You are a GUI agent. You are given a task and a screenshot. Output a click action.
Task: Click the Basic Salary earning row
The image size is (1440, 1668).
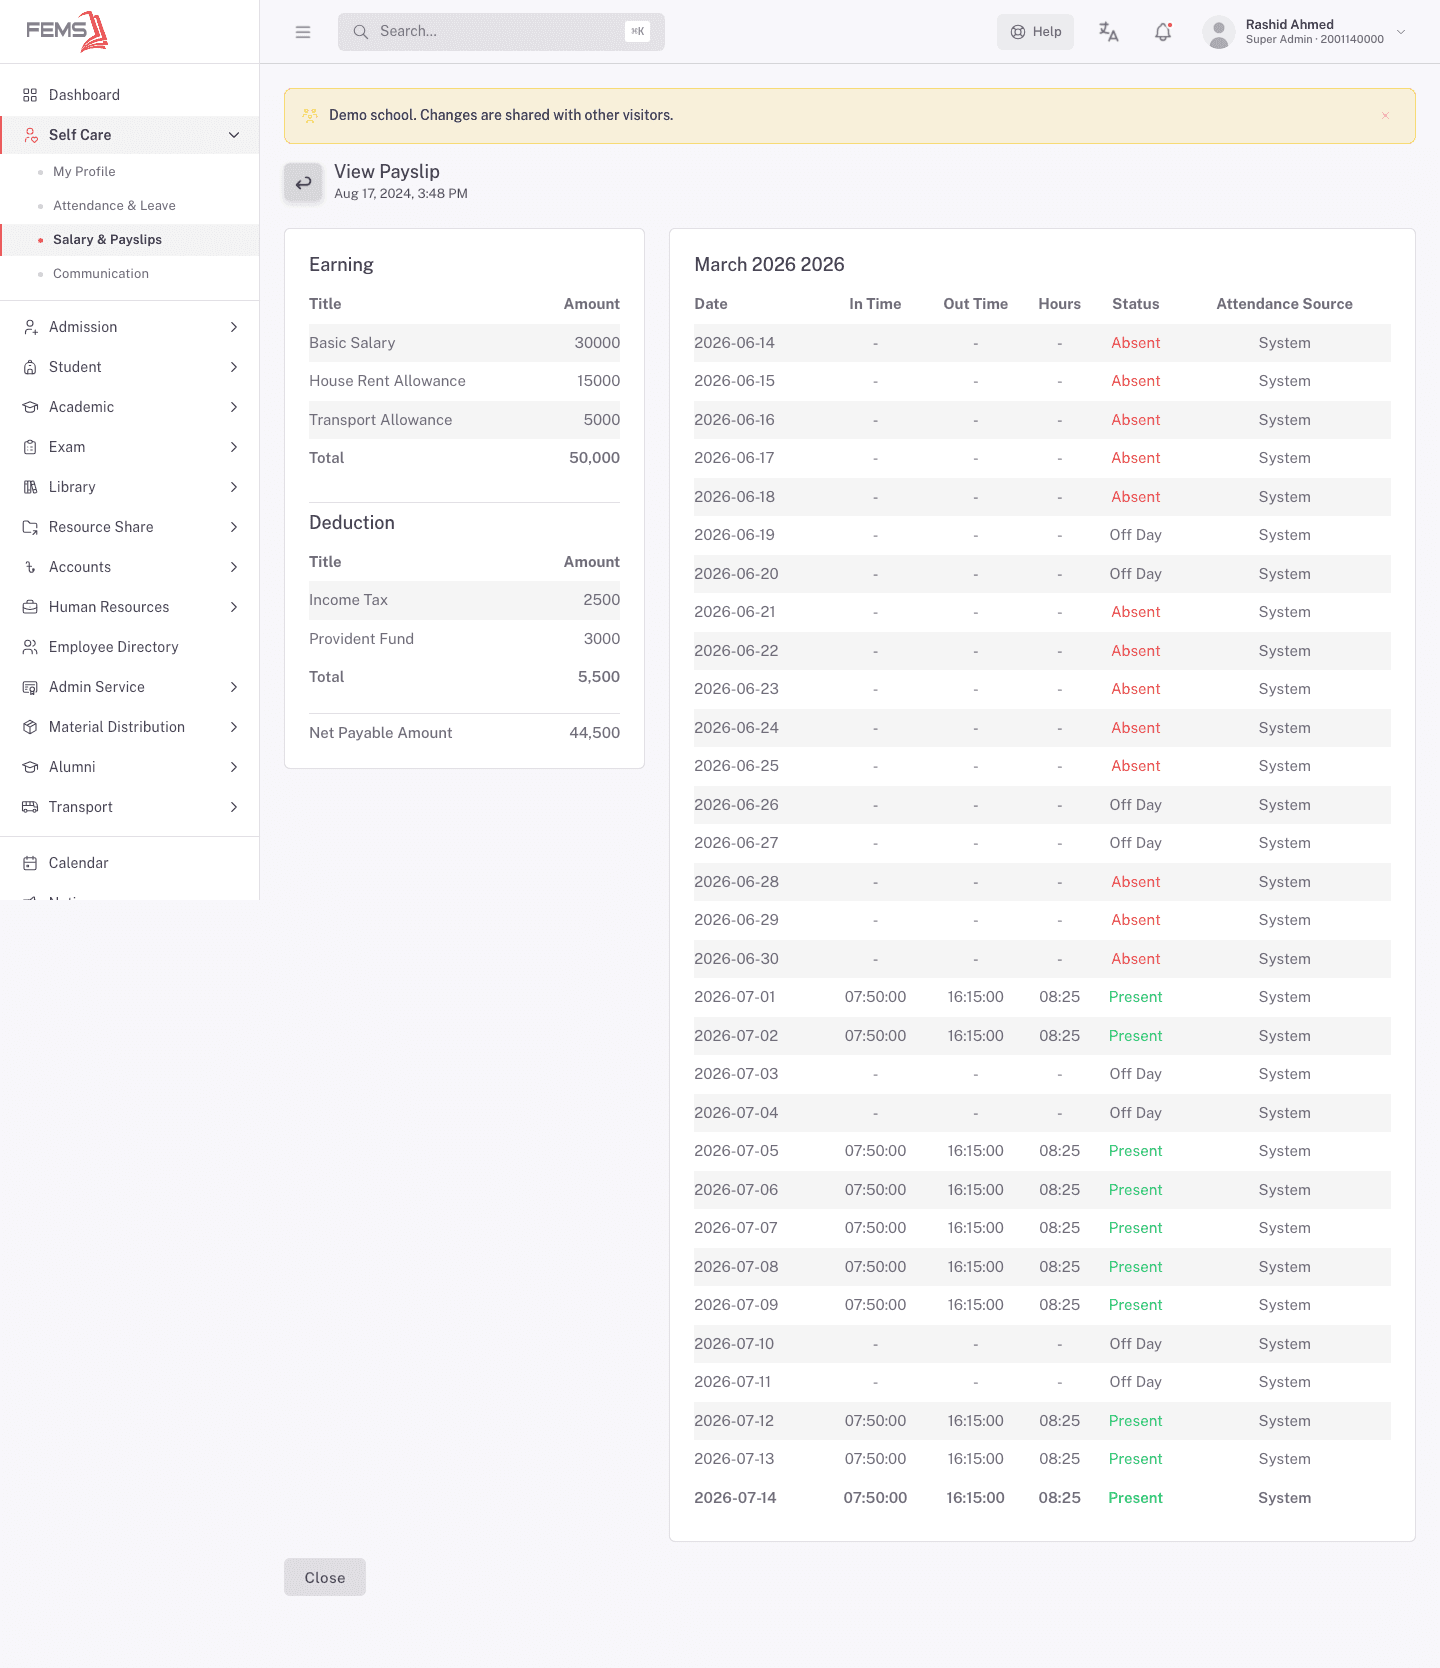pos(464,343)
